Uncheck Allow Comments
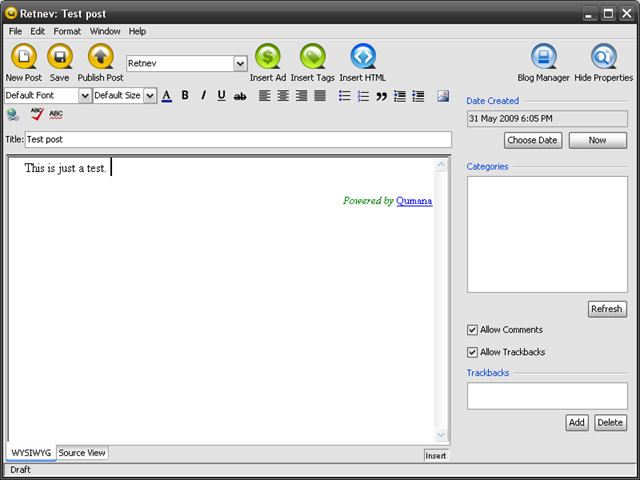 point(472,330)
